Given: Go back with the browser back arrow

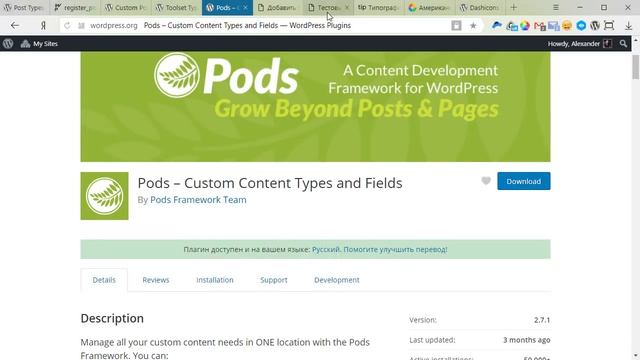Looking at the screenshot, I should (x=15, y=25).
